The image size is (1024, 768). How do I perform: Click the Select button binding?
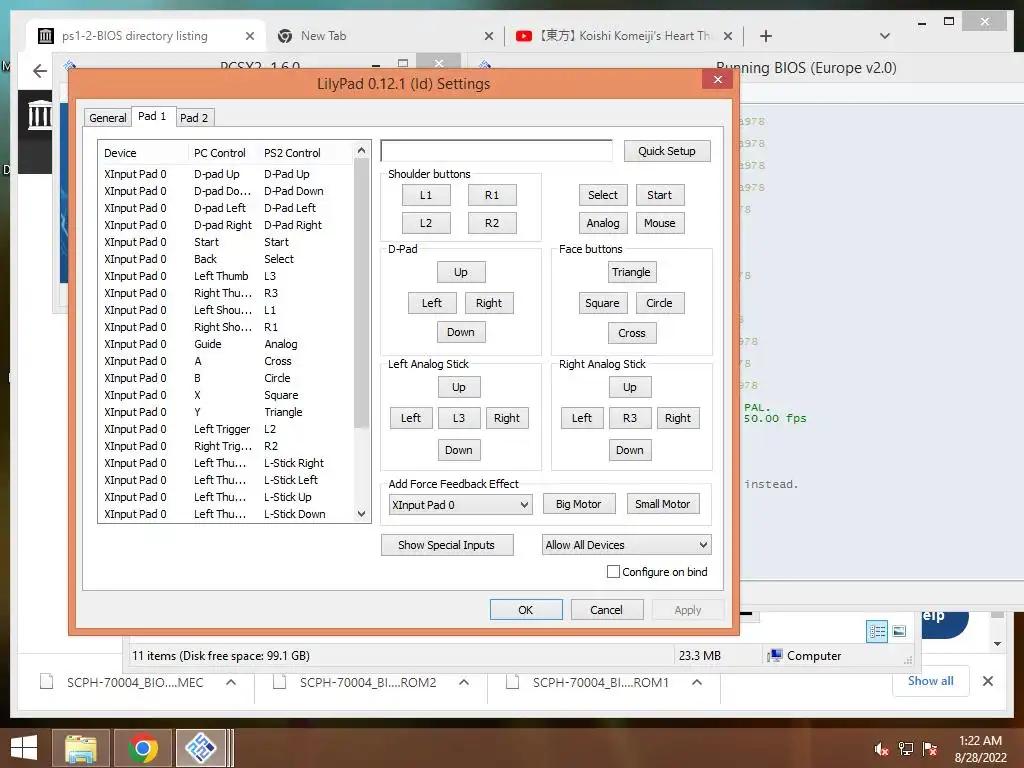click(603, 195)
